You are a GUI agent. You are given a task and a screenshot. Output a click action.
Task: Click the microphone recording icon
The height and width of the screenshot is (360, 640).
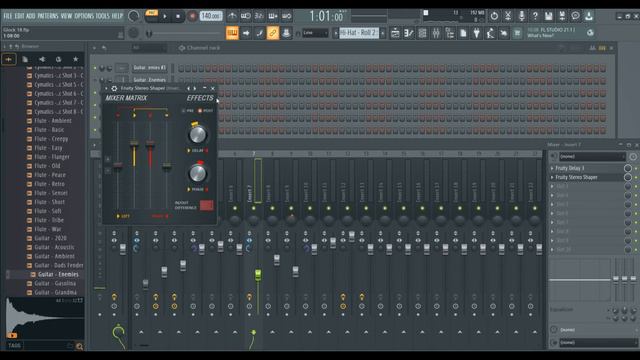[x=521, y=16]
